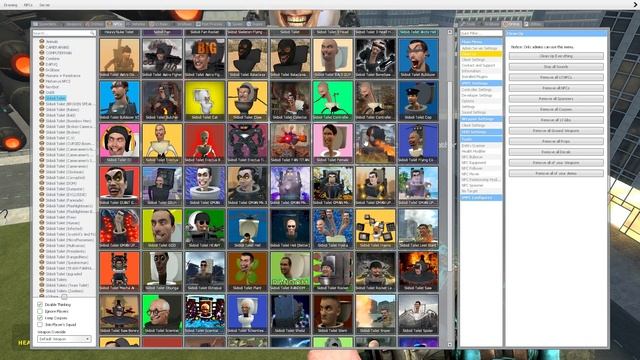This screenshot has width=640, height=360.
Task: Select the Skibidi Toilet Hydra icon
Action: [333, 229]
